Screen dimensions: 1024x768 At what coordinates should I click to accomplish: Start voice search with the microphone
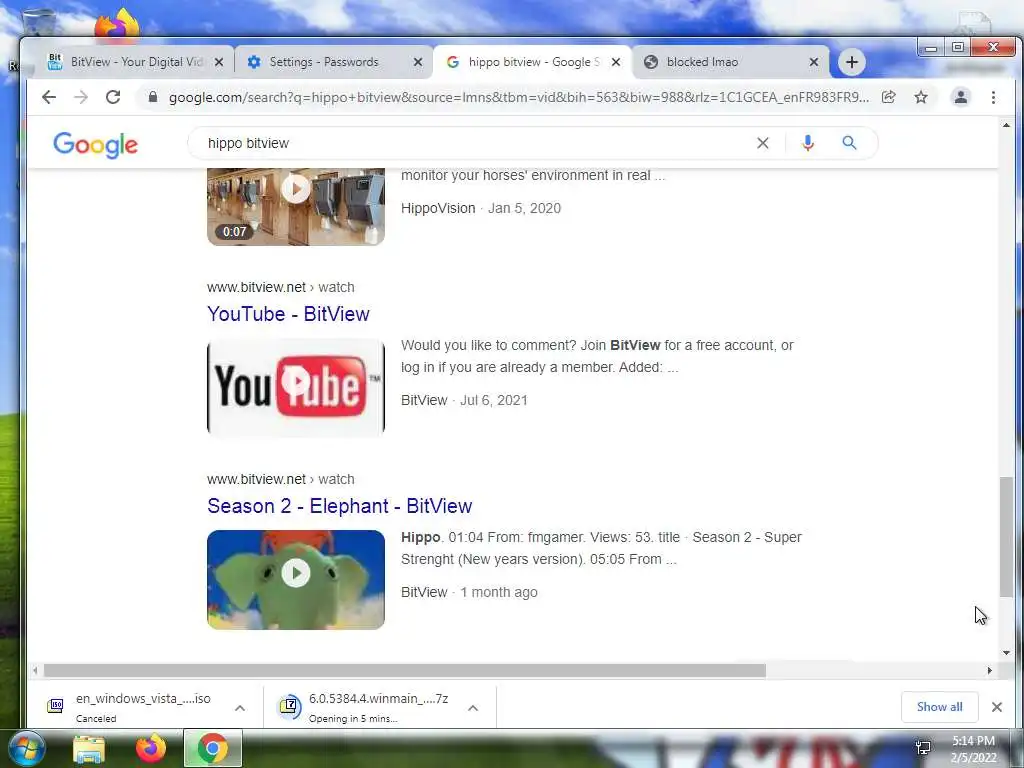(808, 143)
